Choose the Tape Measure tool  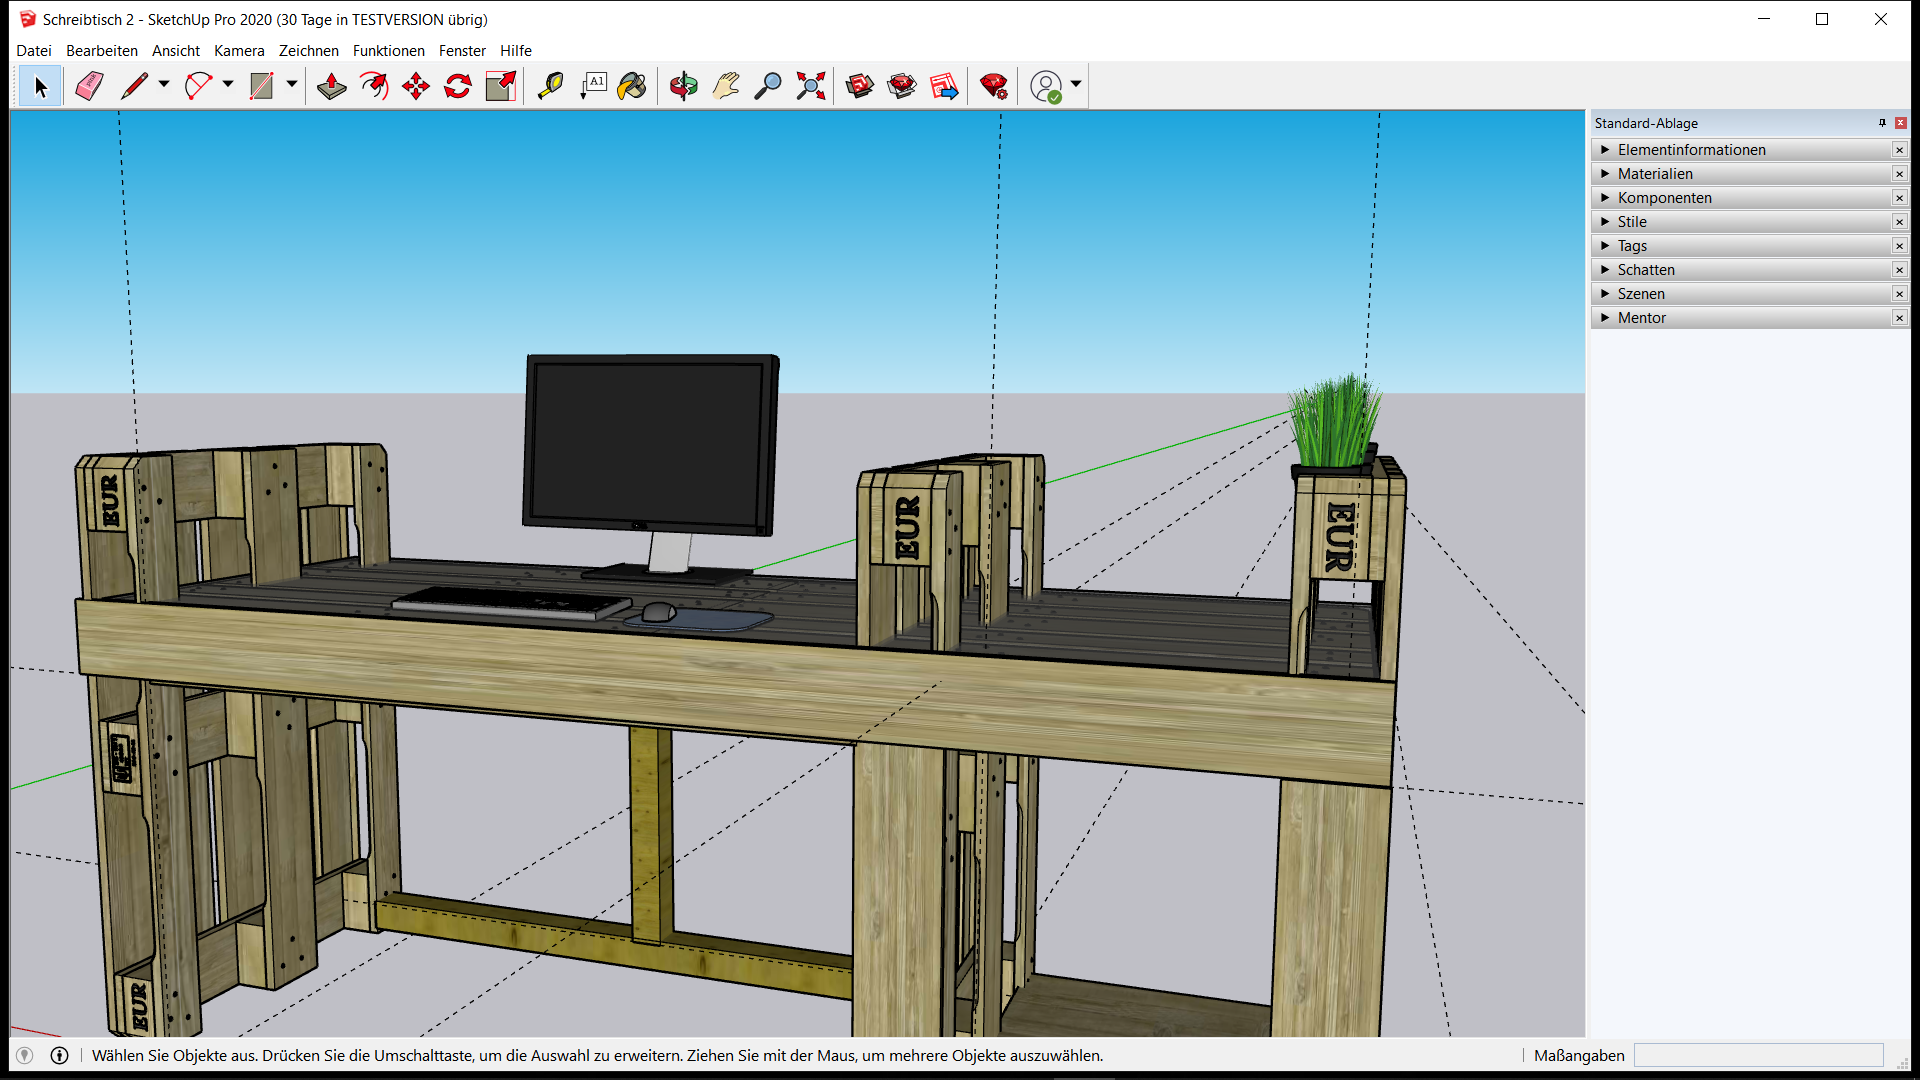click(x=550, y=86)
